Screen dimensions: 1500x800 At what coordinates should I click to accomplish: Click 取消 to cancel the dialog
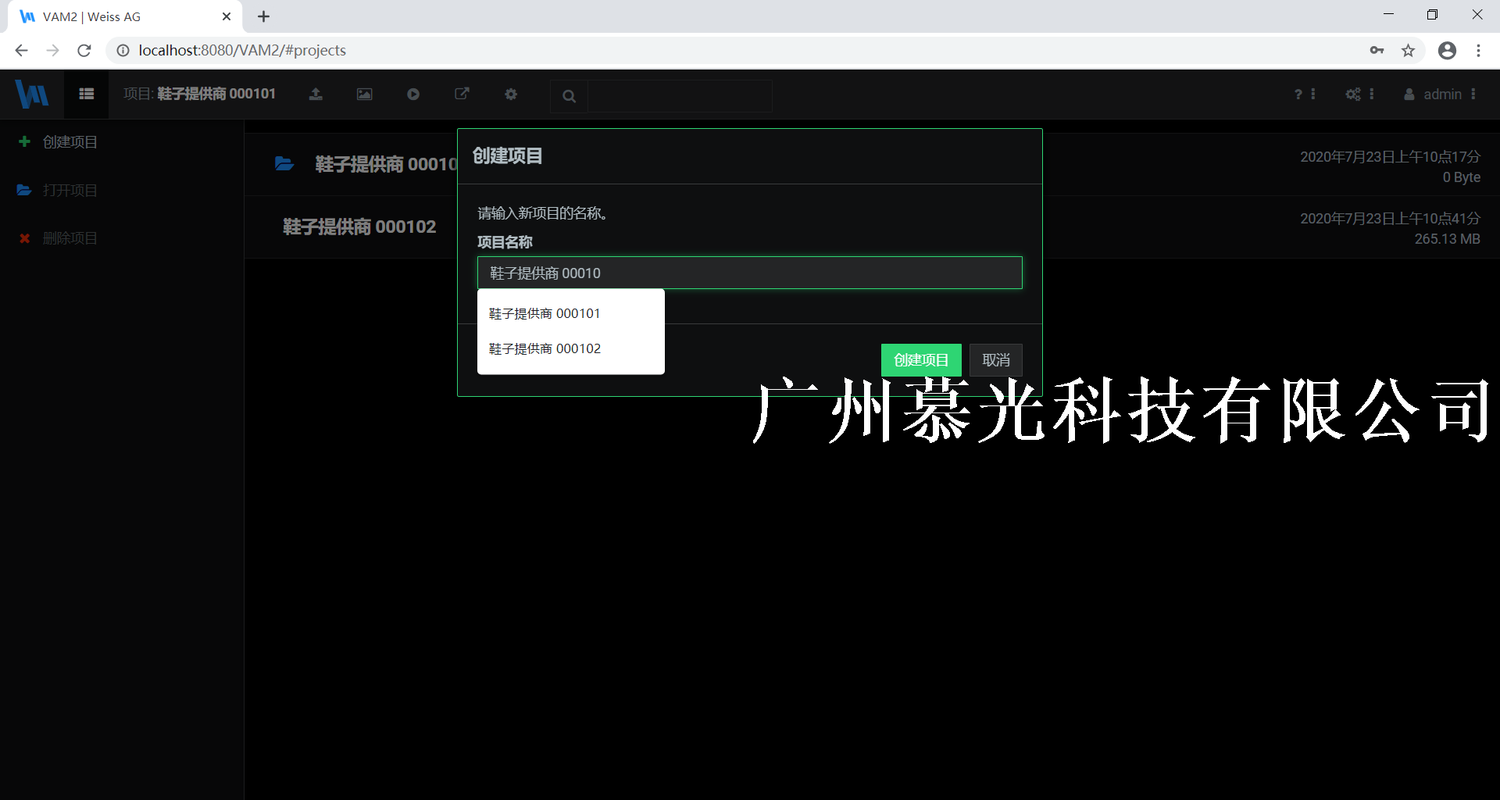pyautogui.click(x=996, y=360)
